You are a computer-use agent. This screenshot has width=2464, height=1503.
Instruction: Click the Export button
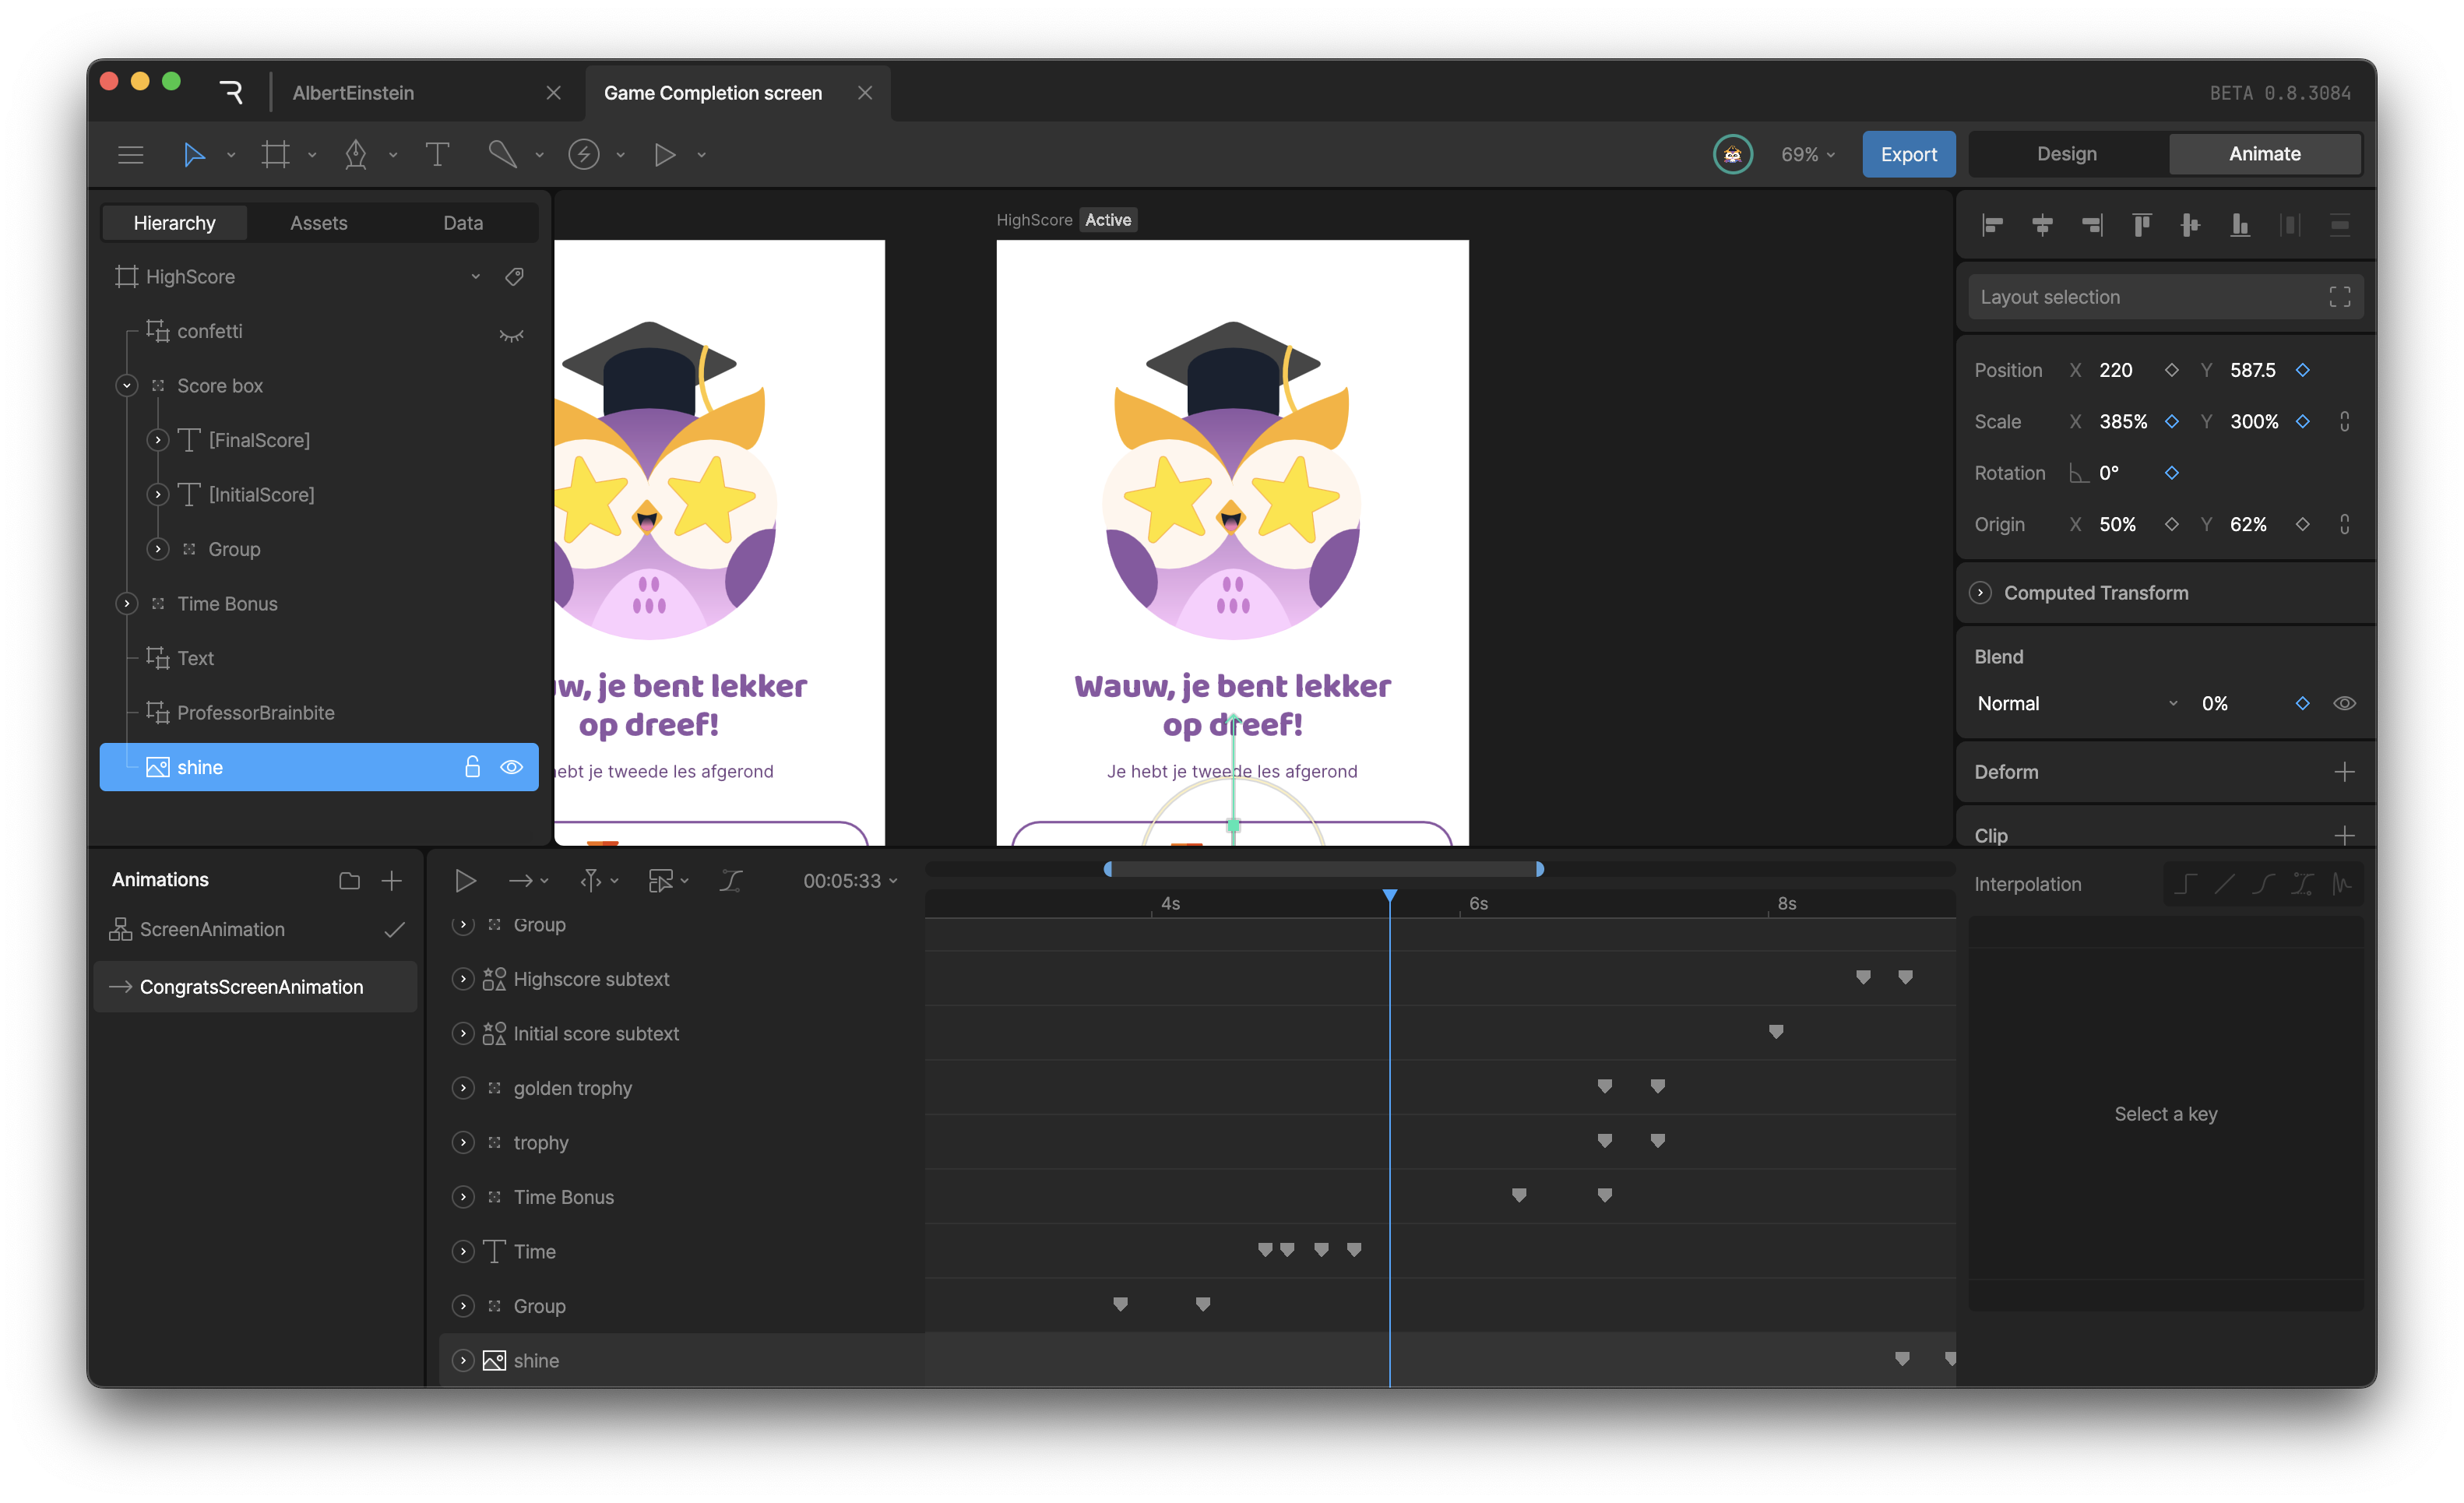click(1908, 154)
